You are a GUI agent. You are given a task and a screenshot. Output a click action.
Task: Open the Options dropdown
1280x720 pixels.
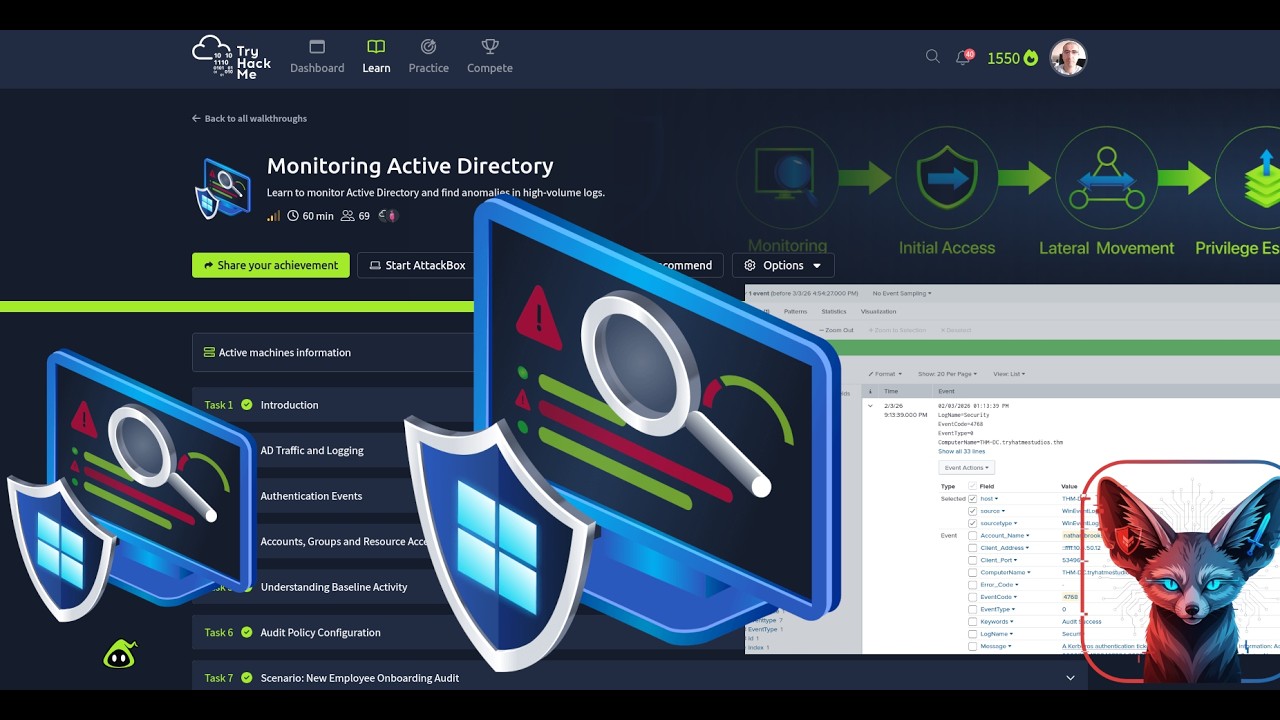tap(783, 265)
